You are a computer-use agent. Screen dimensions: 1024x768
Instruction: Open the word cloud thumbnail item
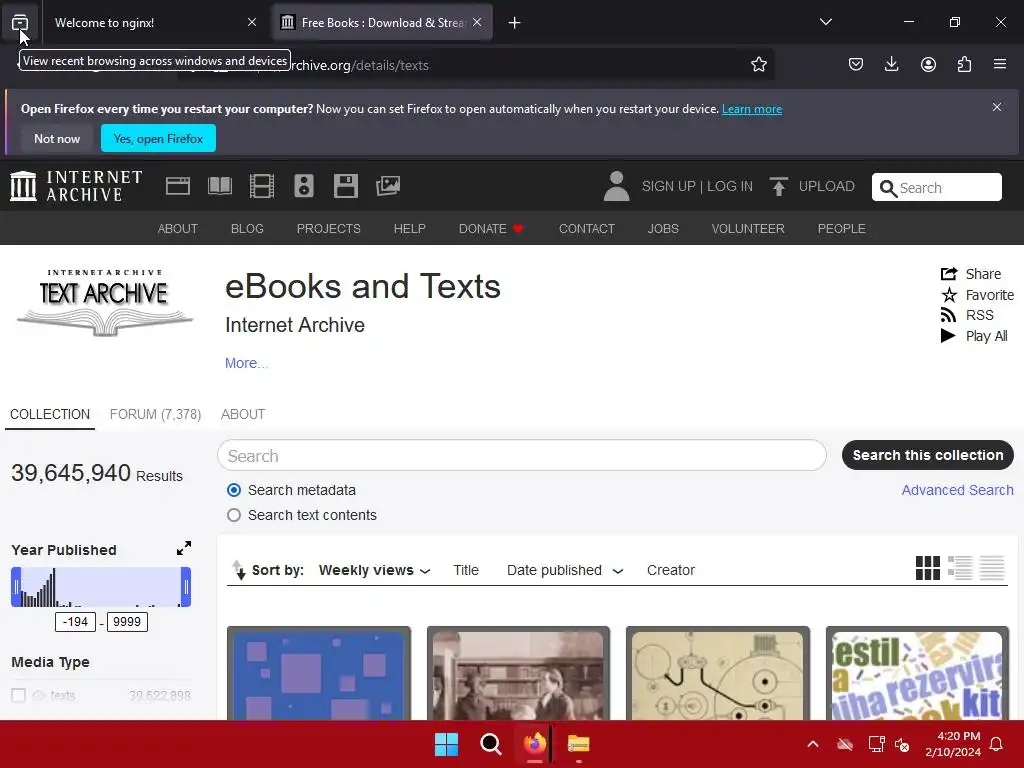(917, 673)
